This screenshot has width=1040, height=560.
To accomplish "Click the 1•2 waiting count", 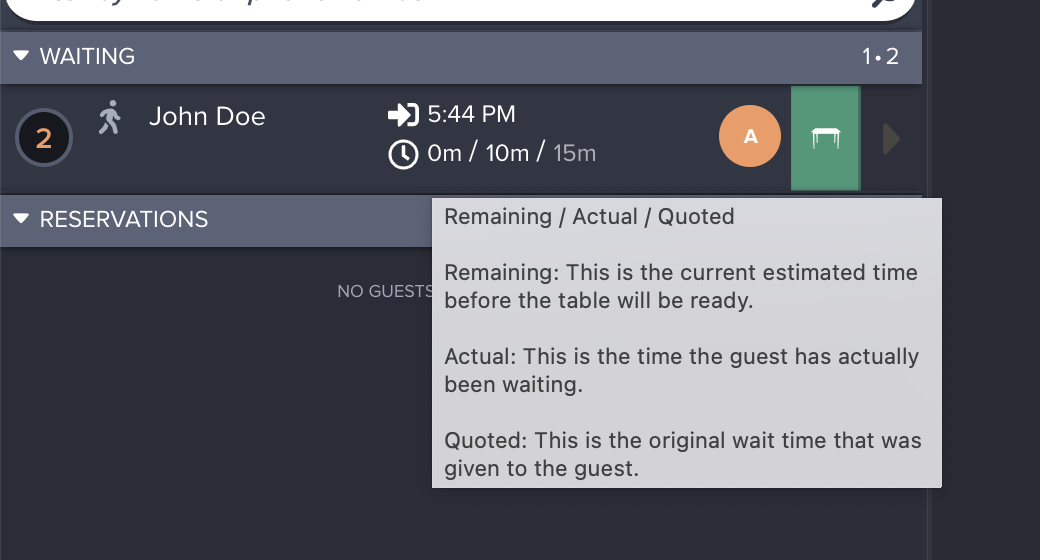I will coord(880,57).
